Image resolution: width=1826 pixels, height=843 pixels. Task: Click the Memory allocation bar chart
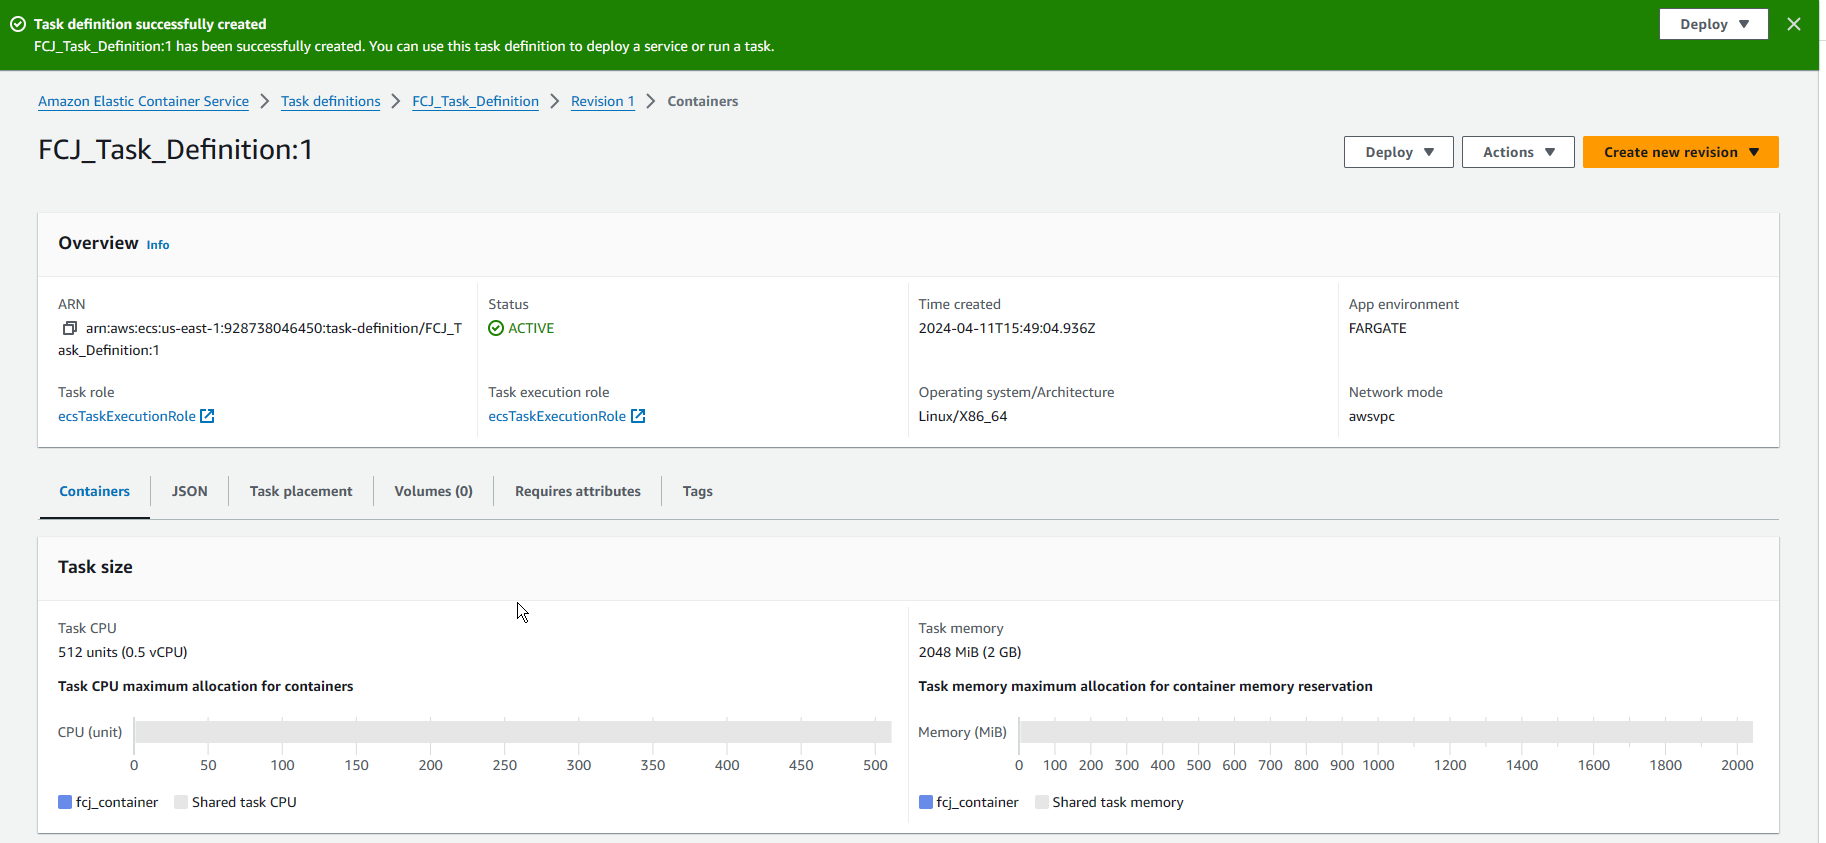click(x=1386, y=732)
